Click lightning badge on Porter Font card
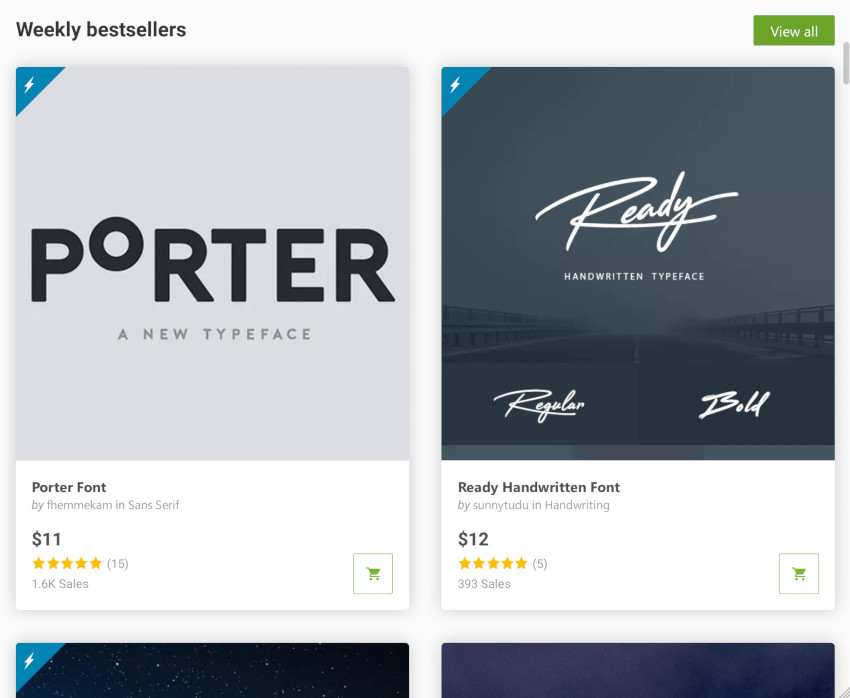 coord(30,84)
